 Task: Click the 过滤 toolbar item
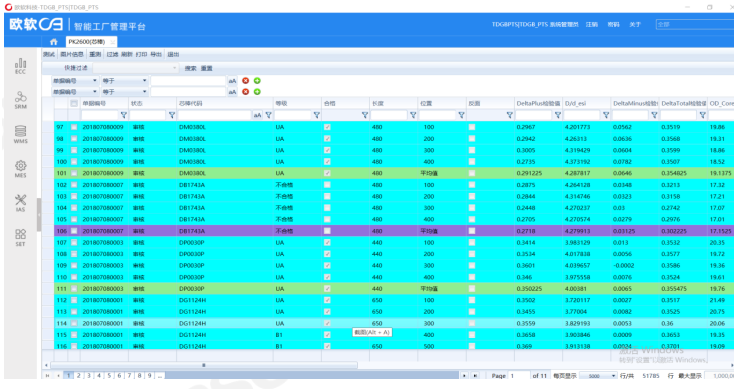pos(112,54)
